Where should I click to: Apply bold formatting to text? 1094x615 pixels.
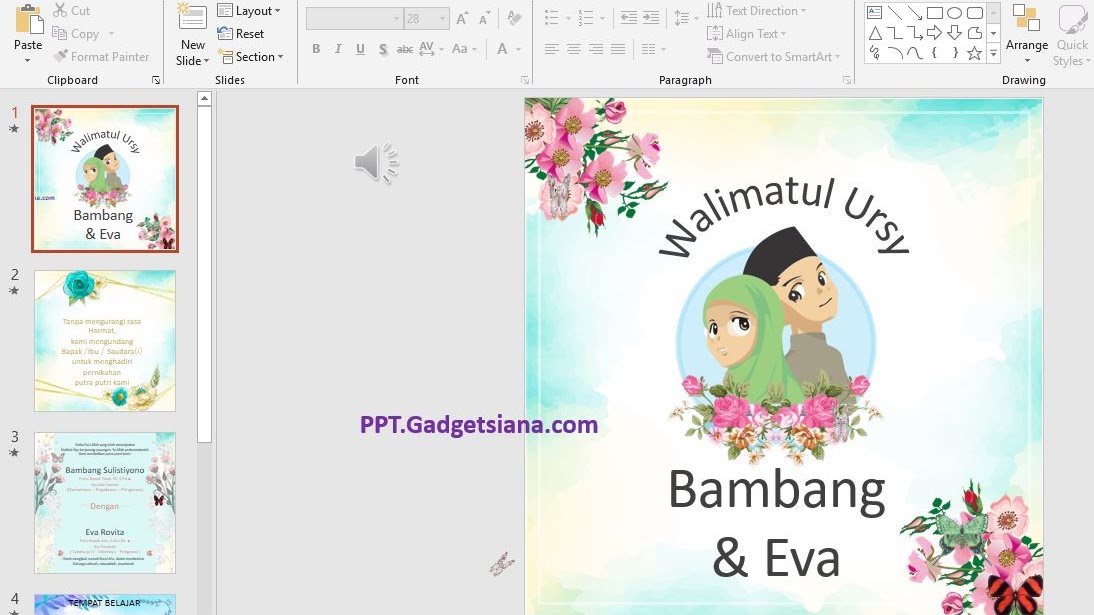pos(316,48)
